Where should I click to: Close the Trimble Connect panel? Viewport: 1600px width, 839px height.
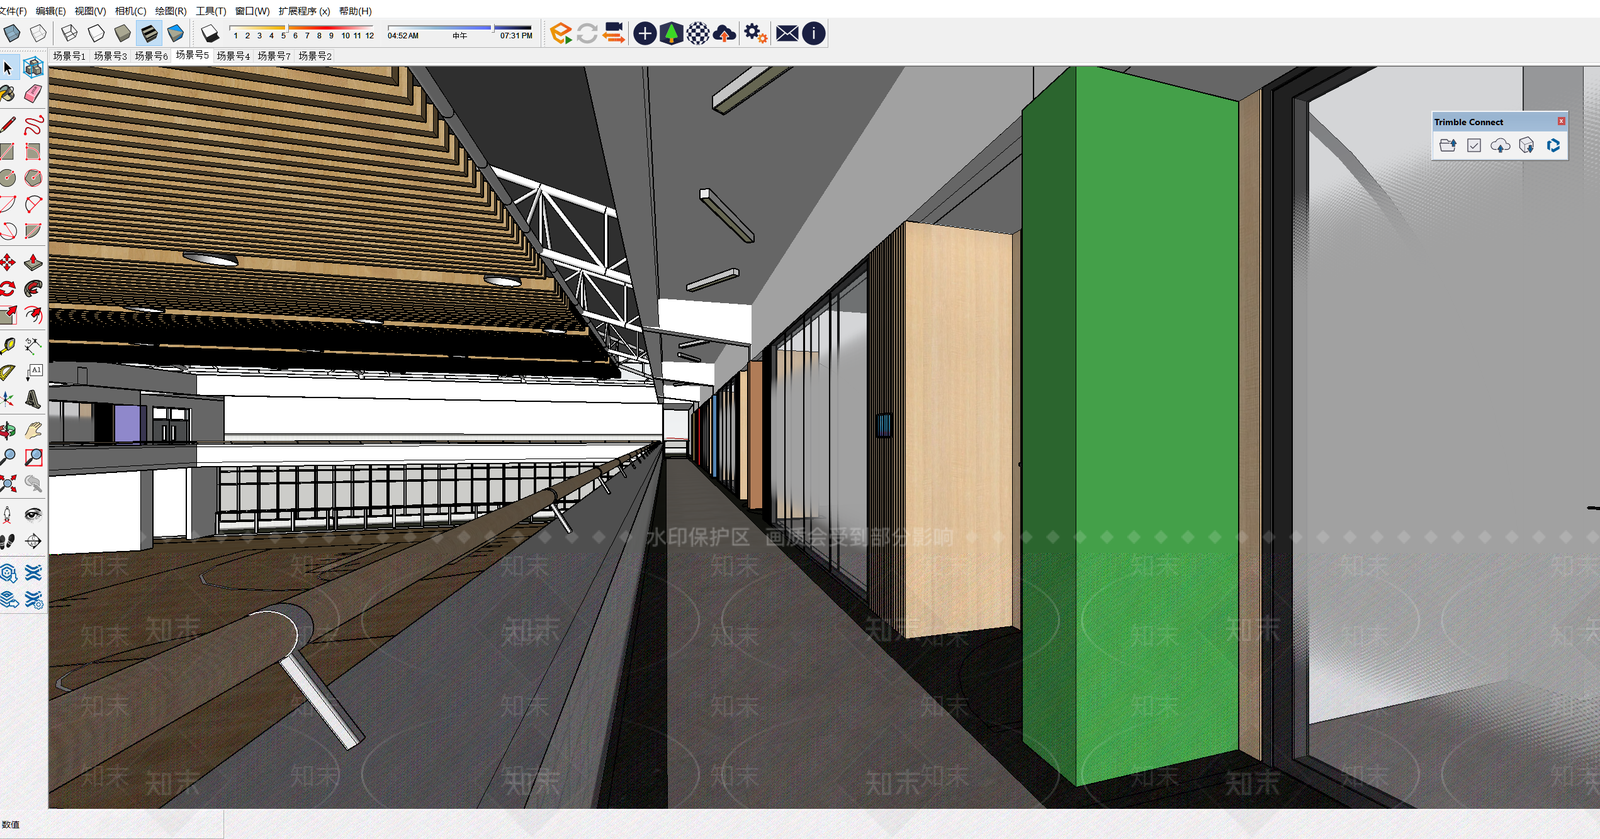point(1561,121)
